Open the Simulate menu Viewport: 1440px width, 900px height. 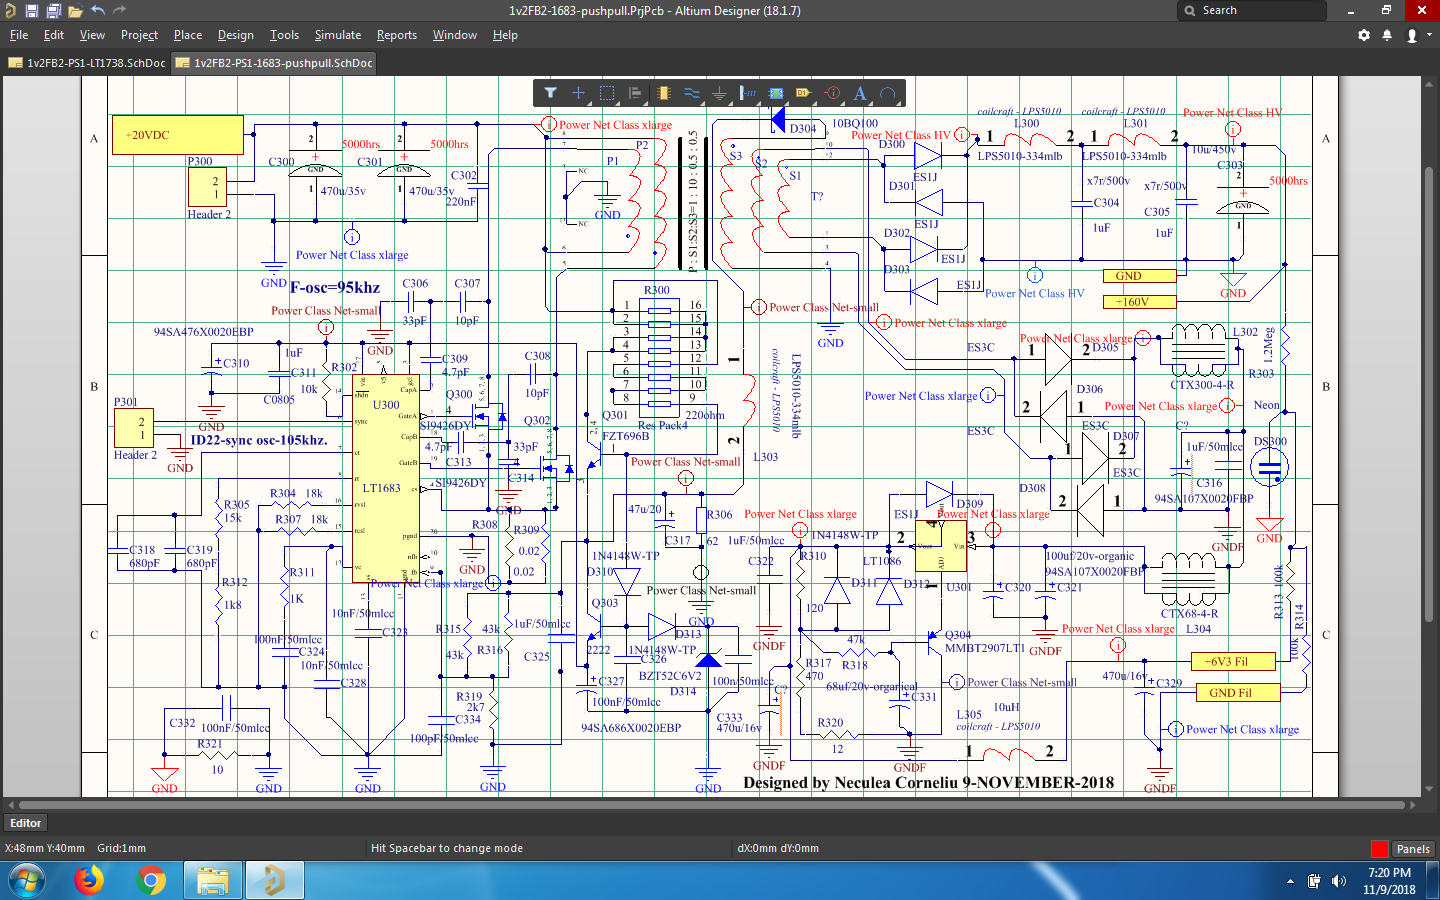coord(338,35)
